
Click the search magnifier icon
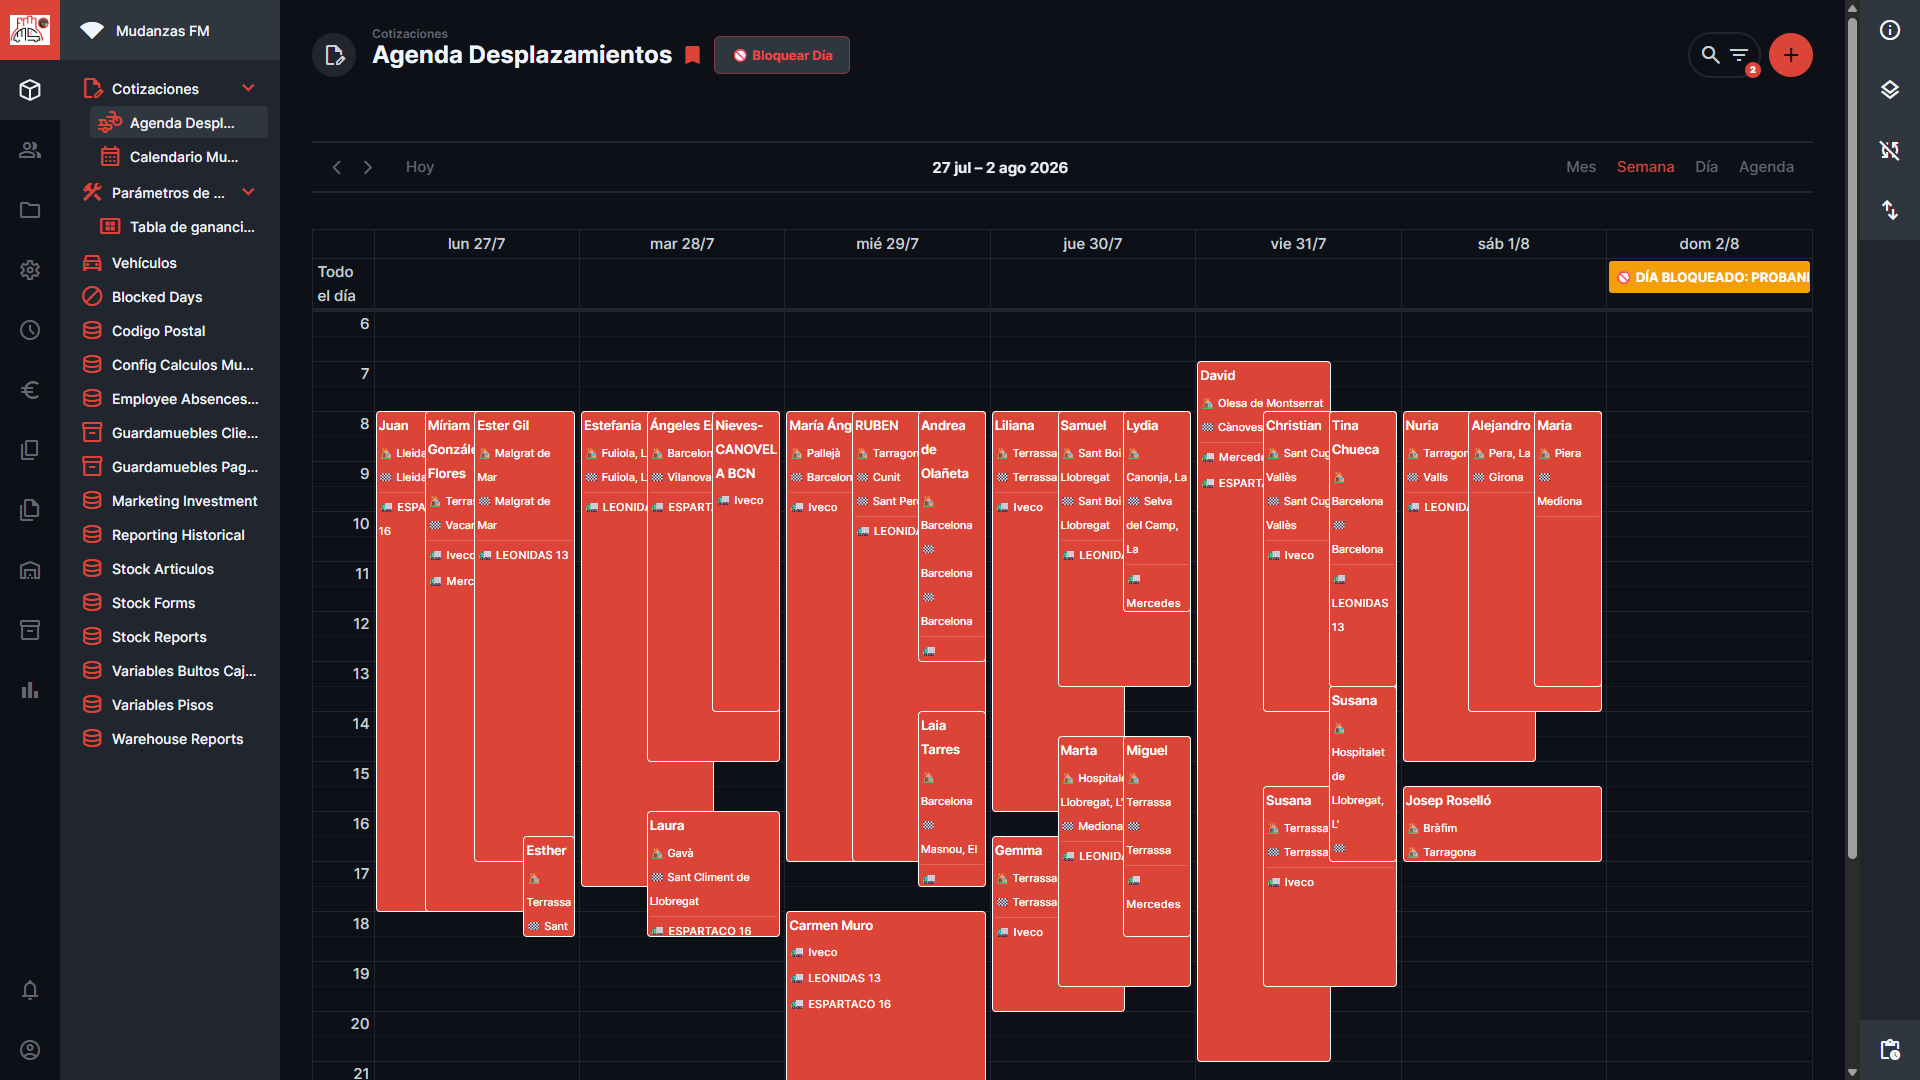(1711, 55)
